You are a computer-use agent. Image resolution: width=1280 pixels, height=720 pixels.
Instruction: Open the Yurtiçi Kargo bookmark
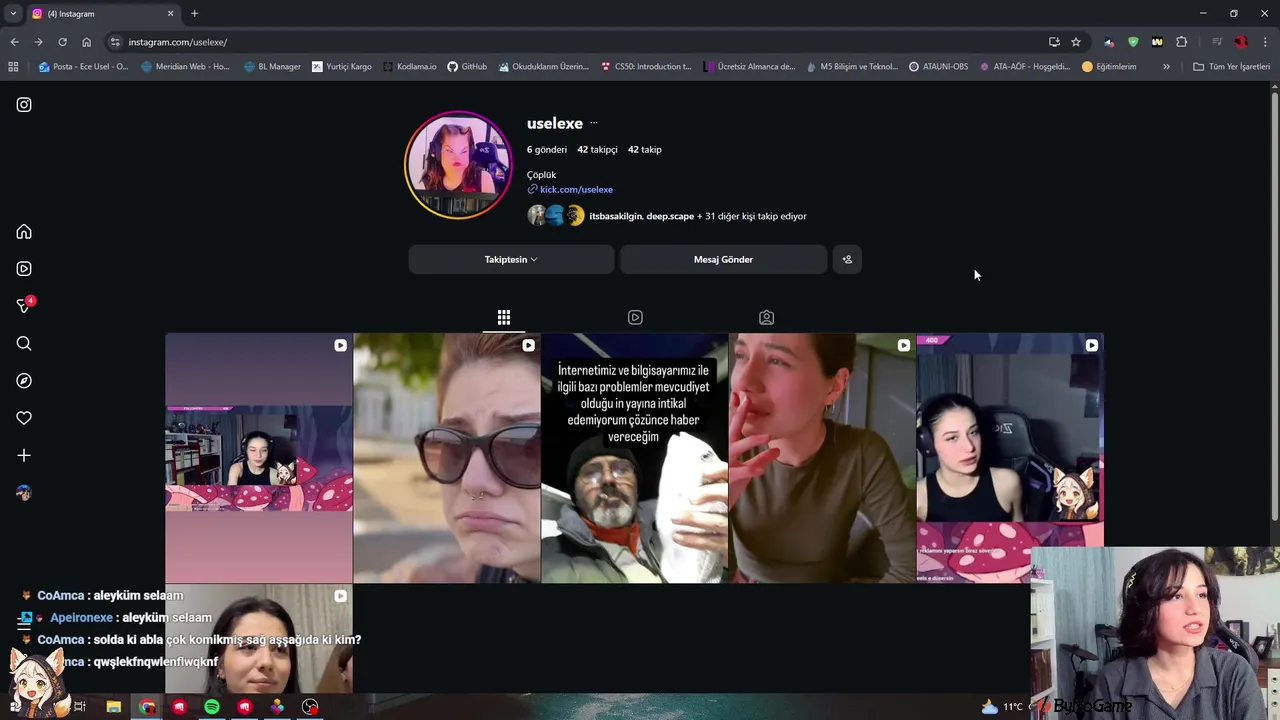(341, 66)
